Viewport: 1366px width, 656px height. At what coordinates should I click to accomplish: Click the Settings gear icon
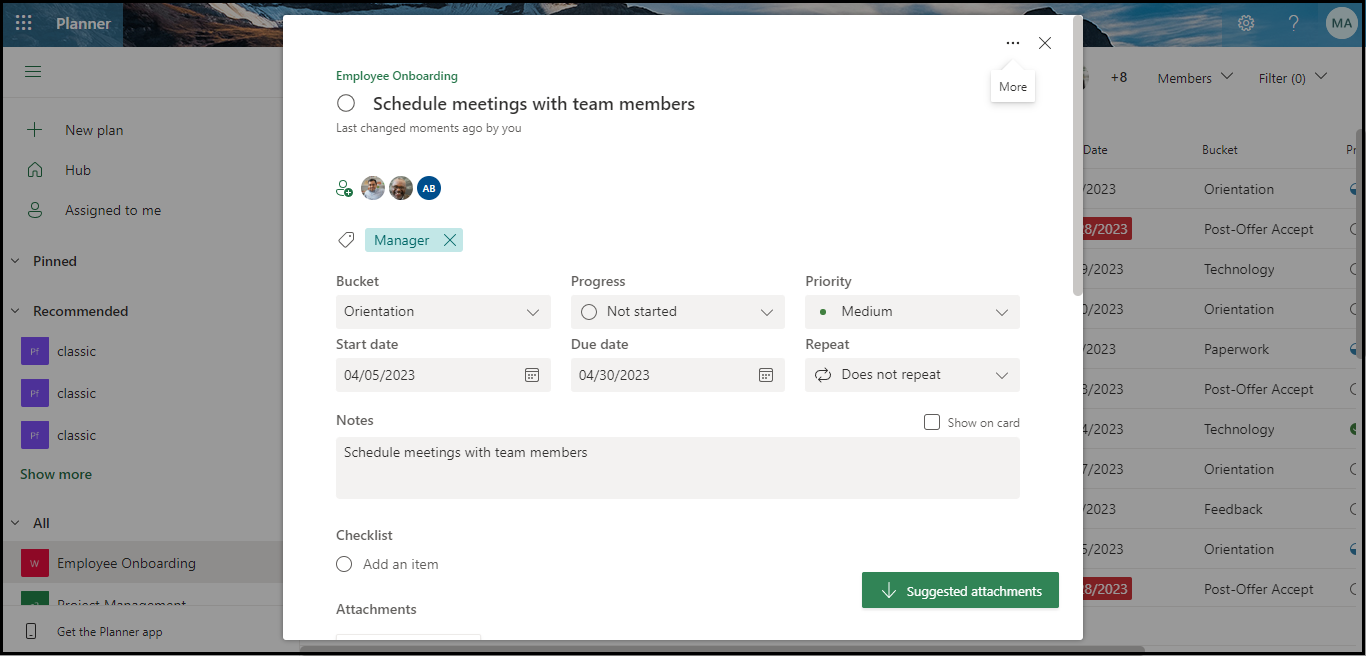pyautogui.click(x=1246, y=23)
